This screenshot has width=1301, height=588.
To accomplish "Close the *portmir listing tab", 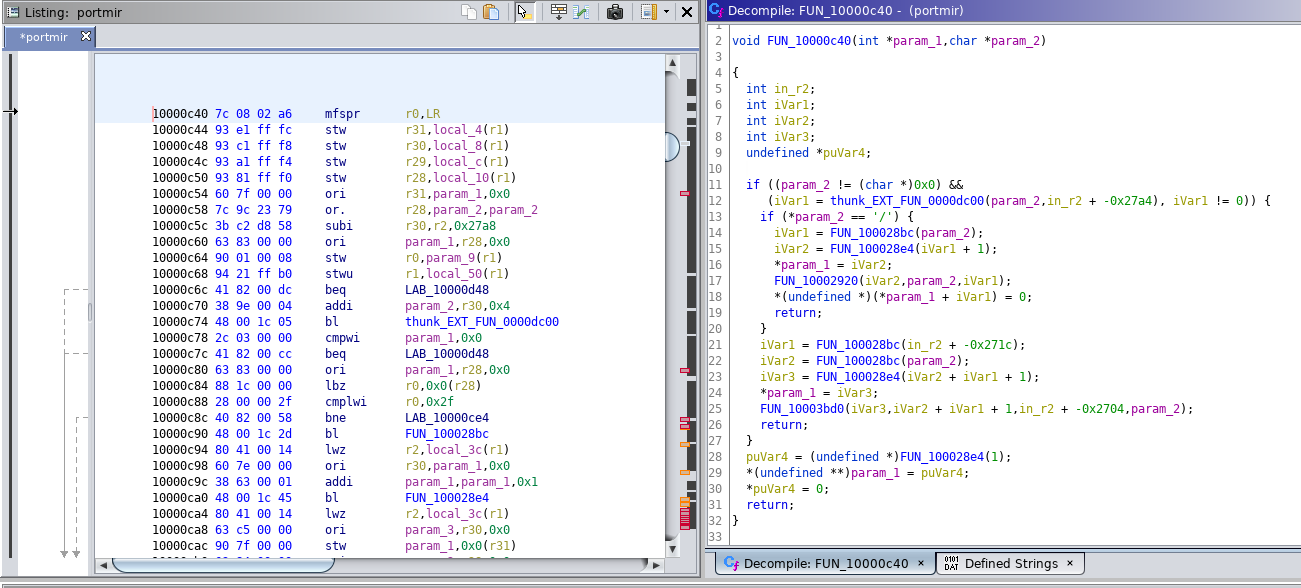I will click(x=86, y=36).
